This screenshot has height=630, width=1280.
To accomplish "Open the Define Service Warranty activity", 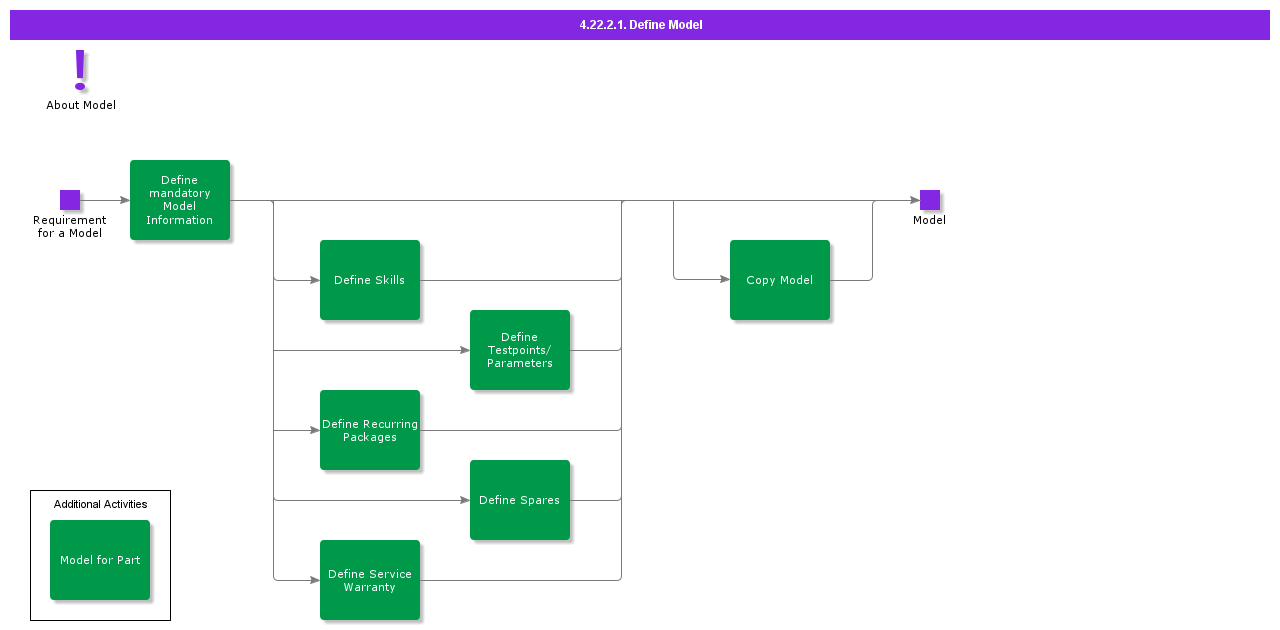I will pos(370,580).
